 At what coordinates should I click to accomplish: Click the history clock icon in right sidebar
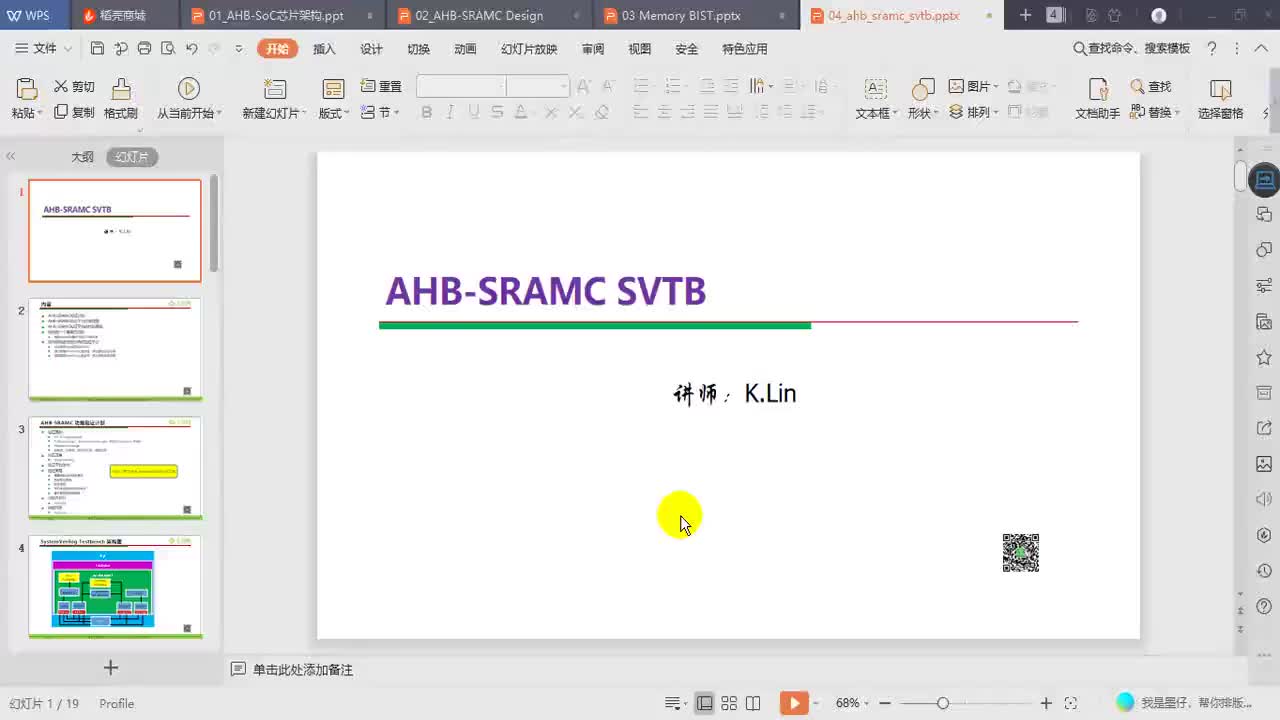pyautogui.click(x=1264, y=570)
